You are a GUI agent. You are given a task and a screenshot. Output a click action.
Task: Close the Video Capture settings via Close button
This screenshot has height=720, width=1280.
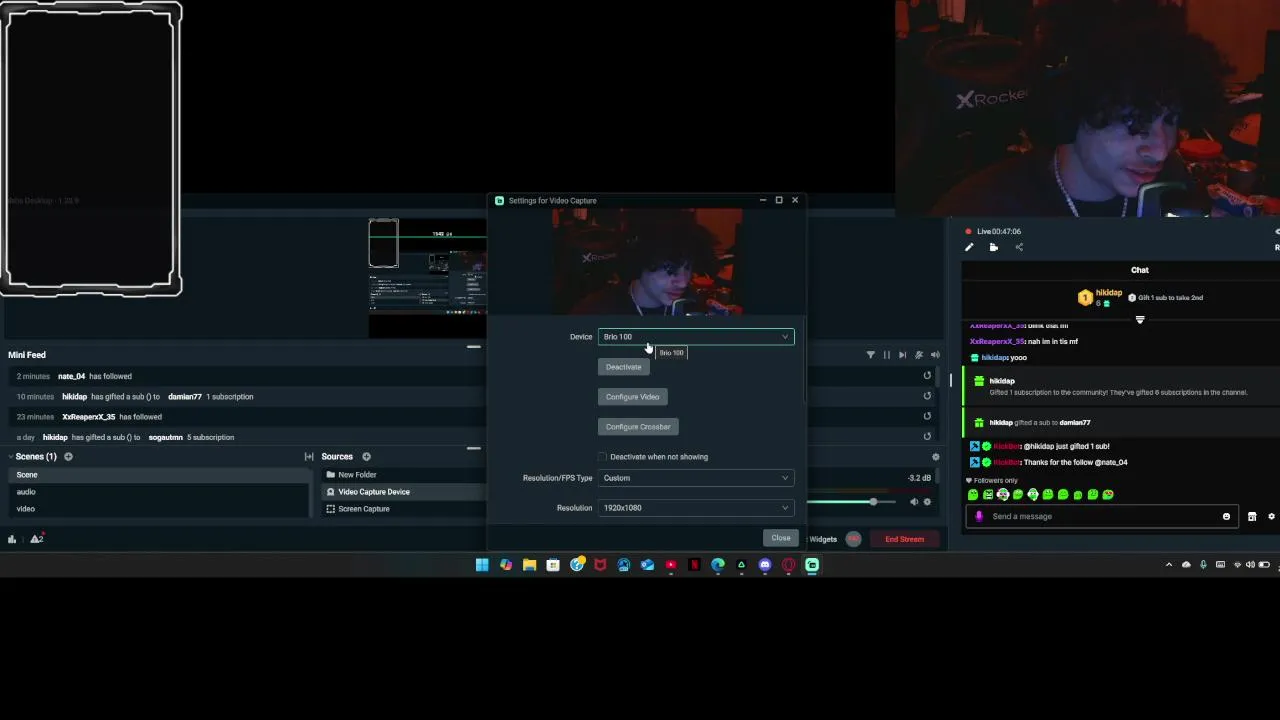781,538
